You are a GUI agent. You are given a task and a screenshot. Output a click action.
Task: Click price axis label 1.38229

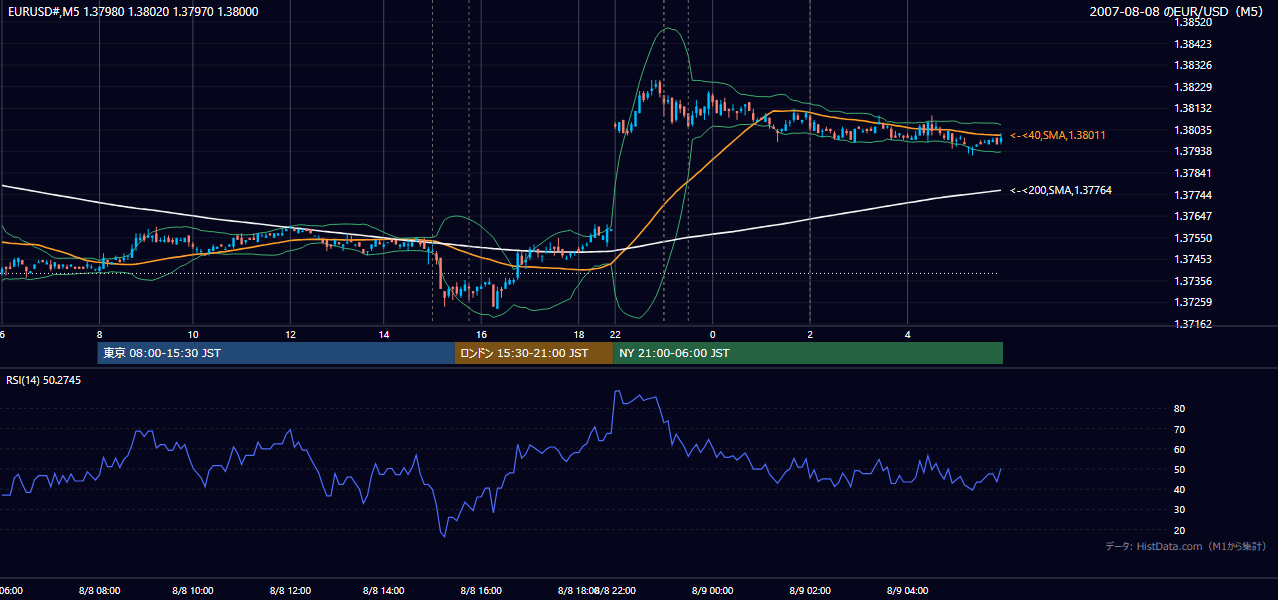coord(1193,87)
